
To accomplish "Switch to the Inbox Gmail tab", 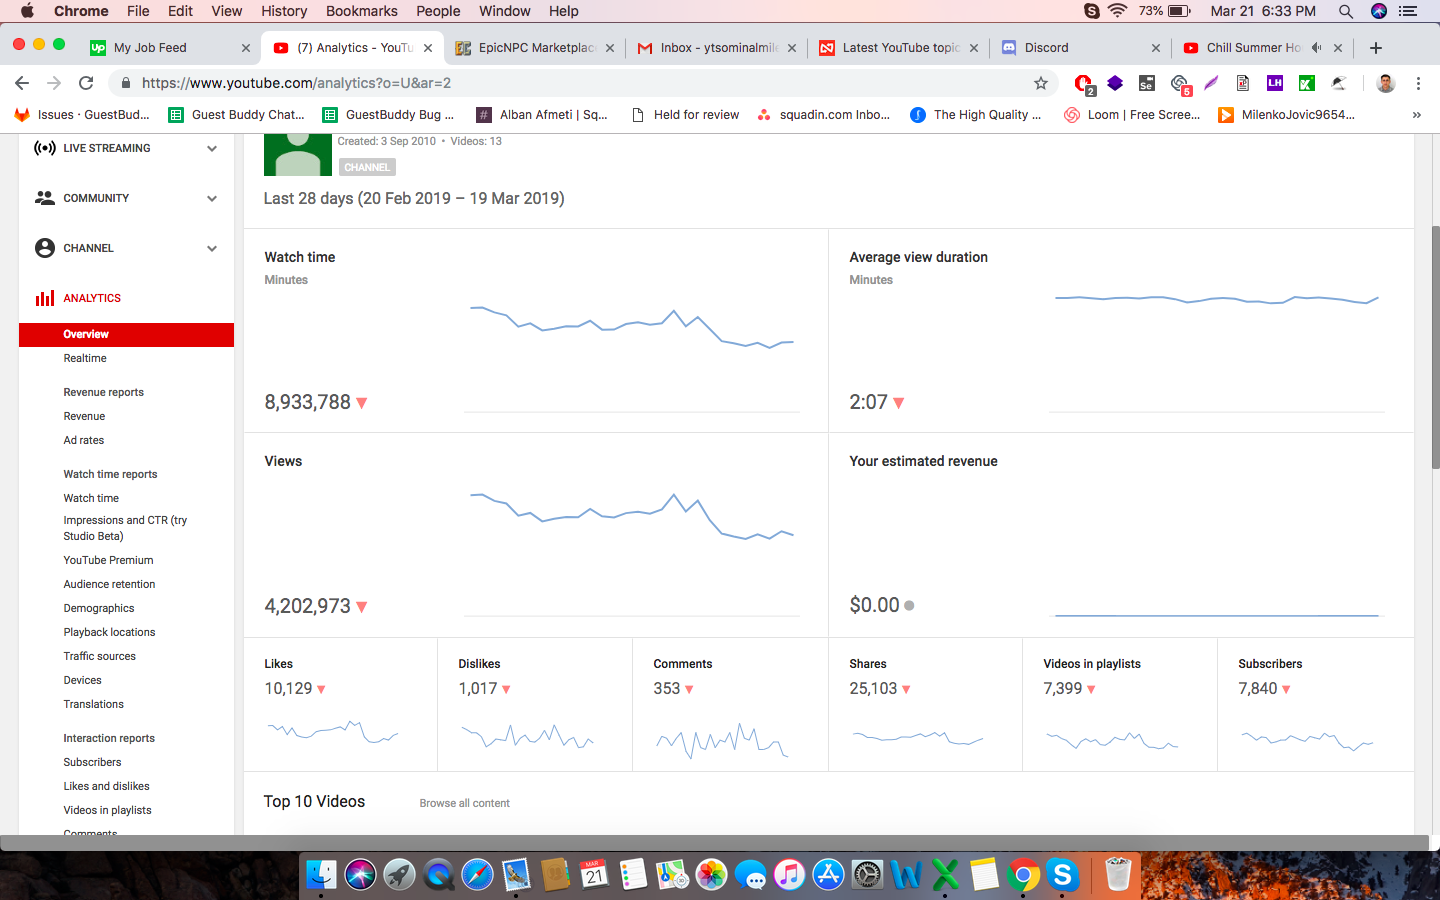I will tap(718, 47).
